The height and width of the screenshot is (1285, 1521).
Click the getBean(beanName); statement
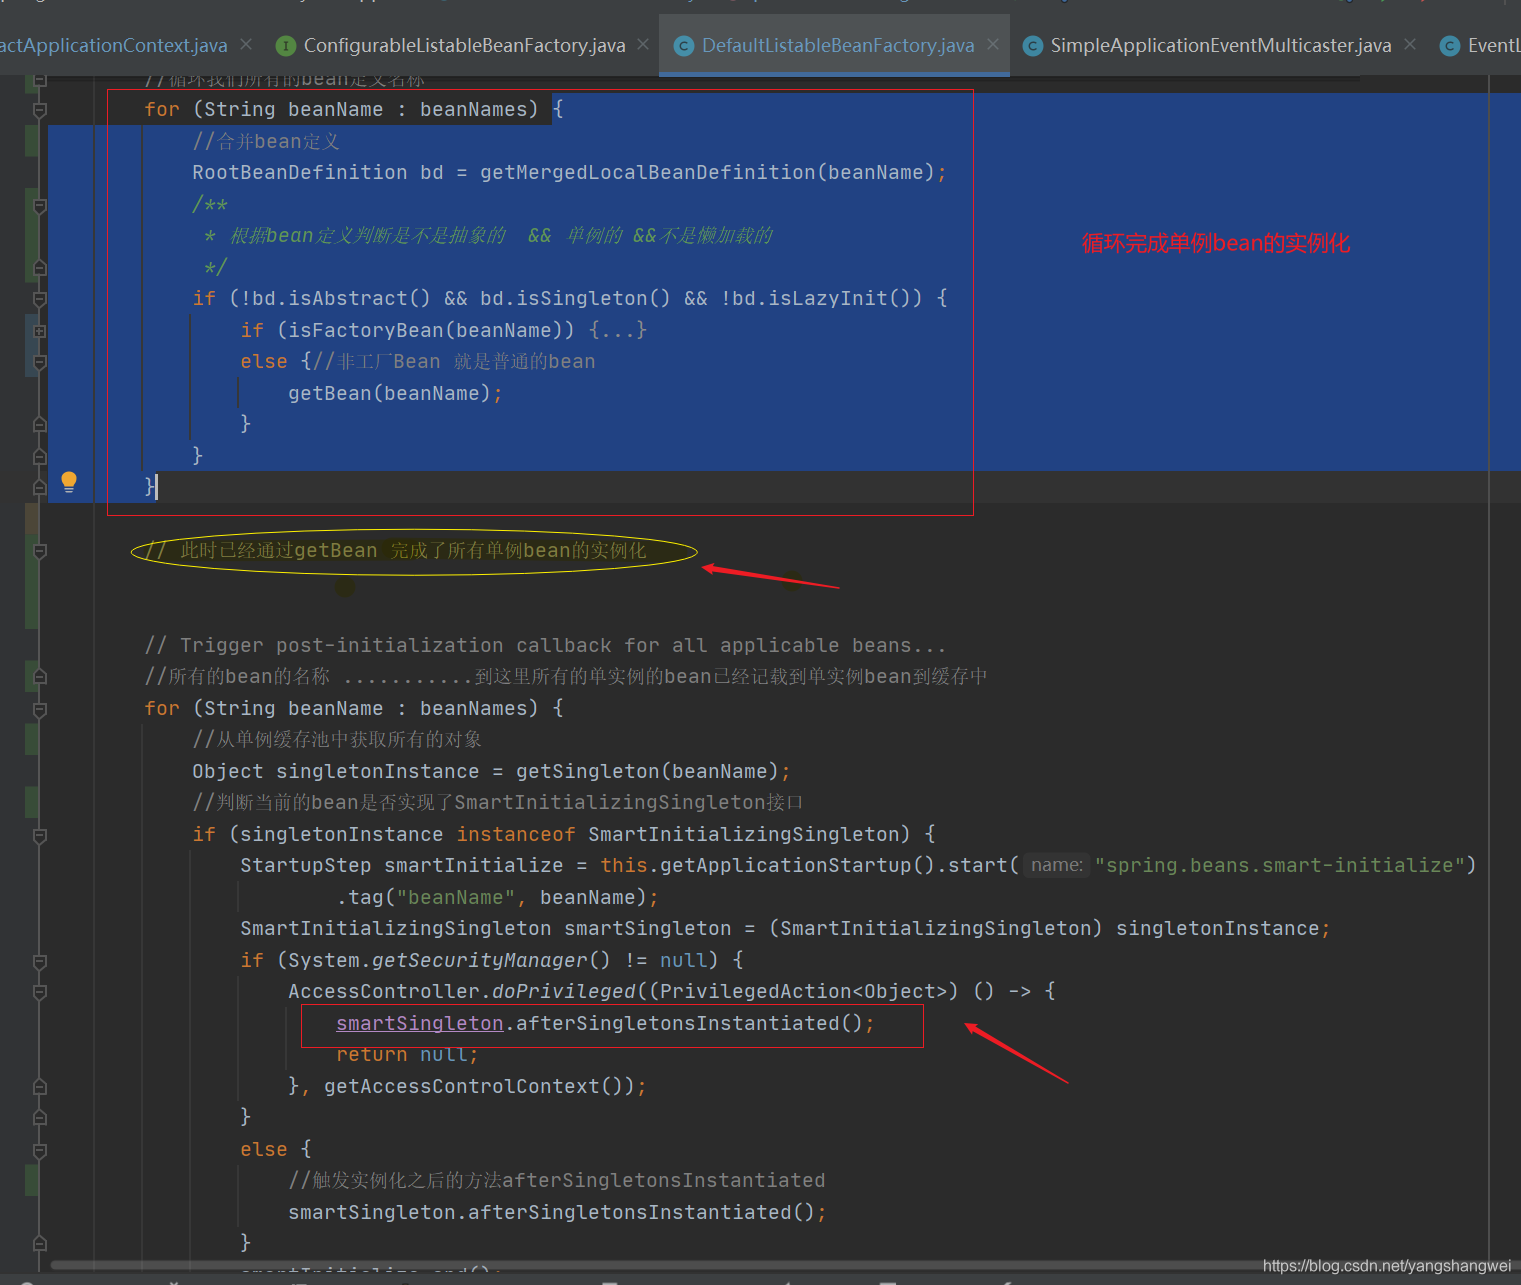395,393
